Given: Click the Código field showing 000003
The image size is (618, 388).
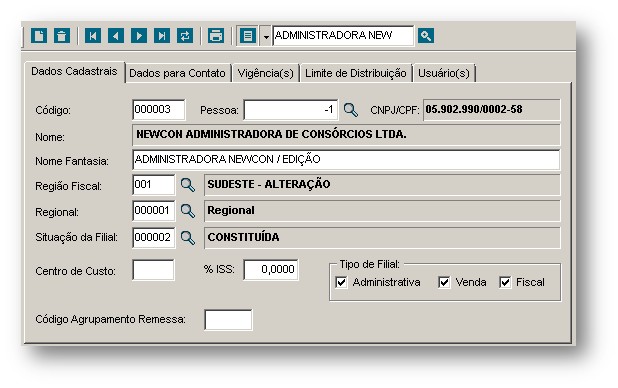Looking at the screenshot, I should coord(158,110).
